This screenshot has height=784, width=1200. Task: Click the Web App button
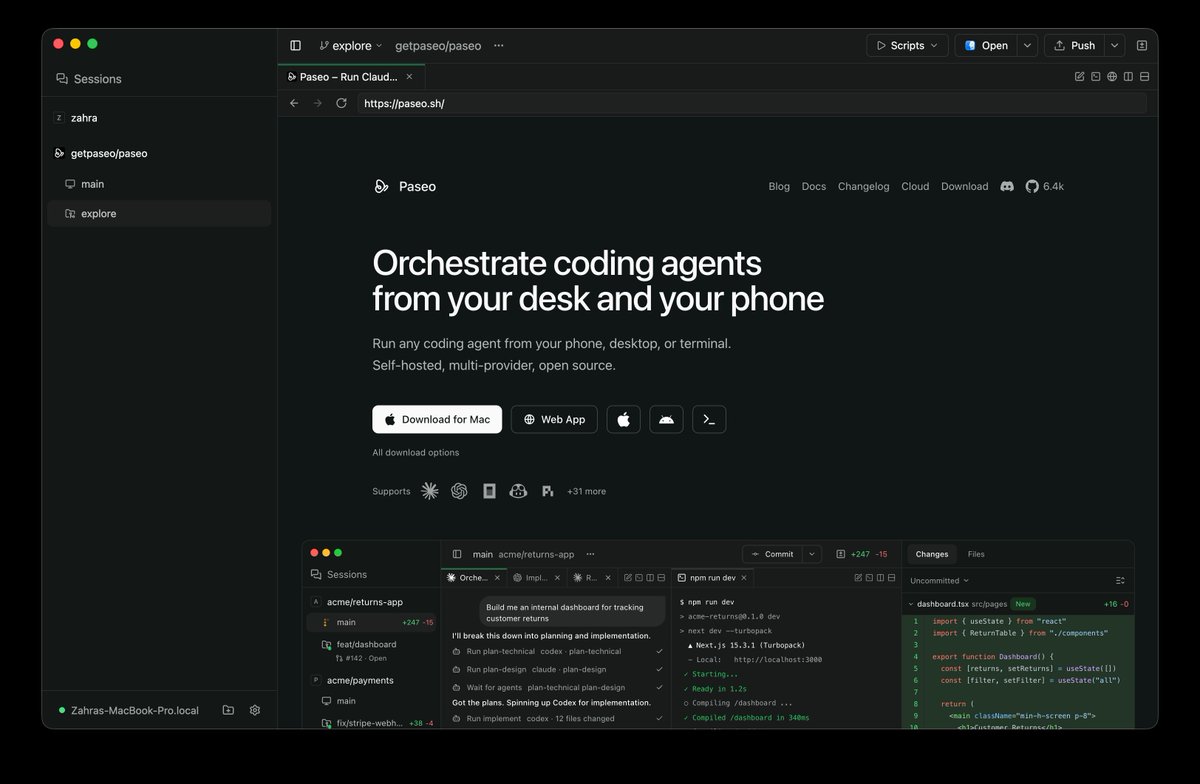pos(554,419)
